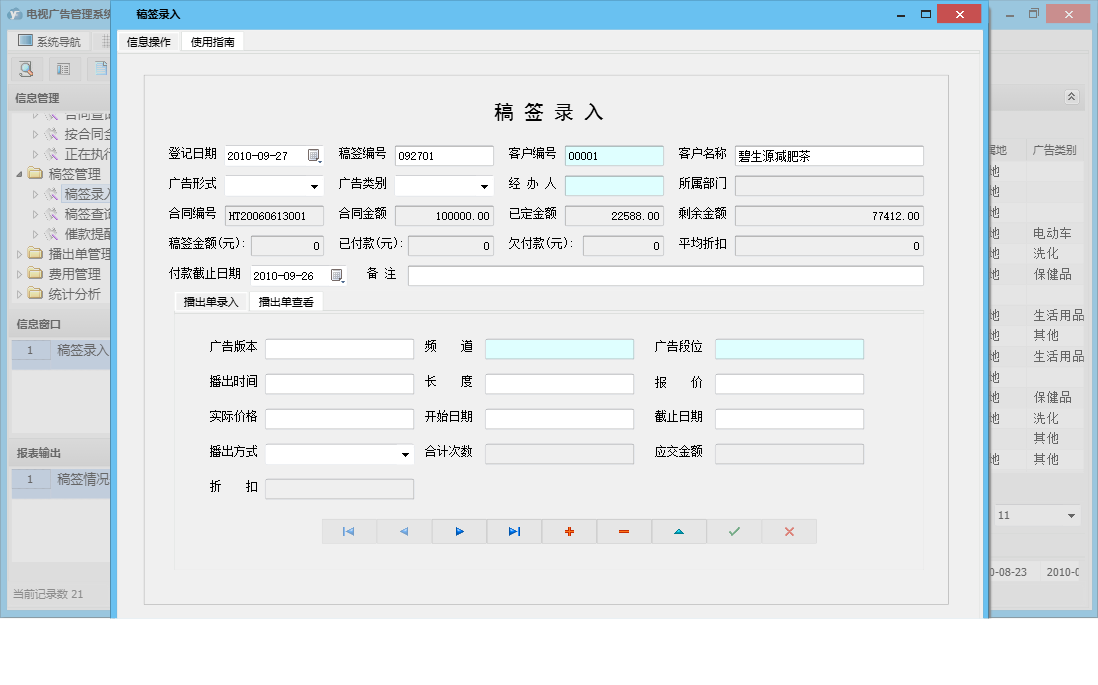Click the red X cancel icon
The width and height of the screenshot is (1098, 685).
point(789,531)
